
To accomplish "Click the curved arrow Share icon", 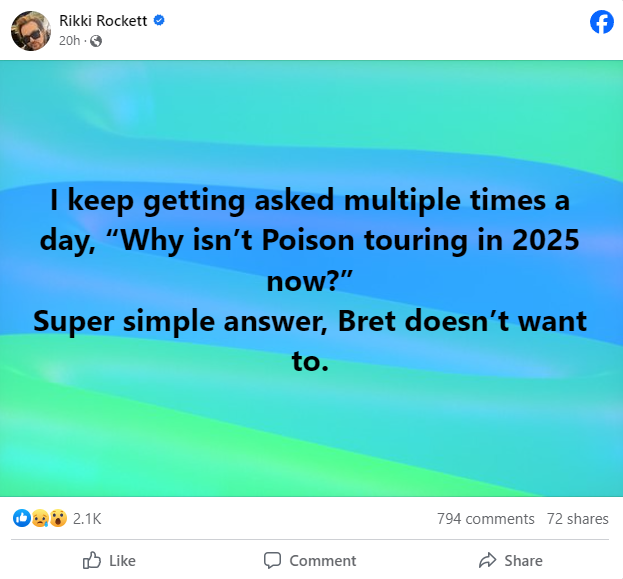I will click(x=487, y=560).
